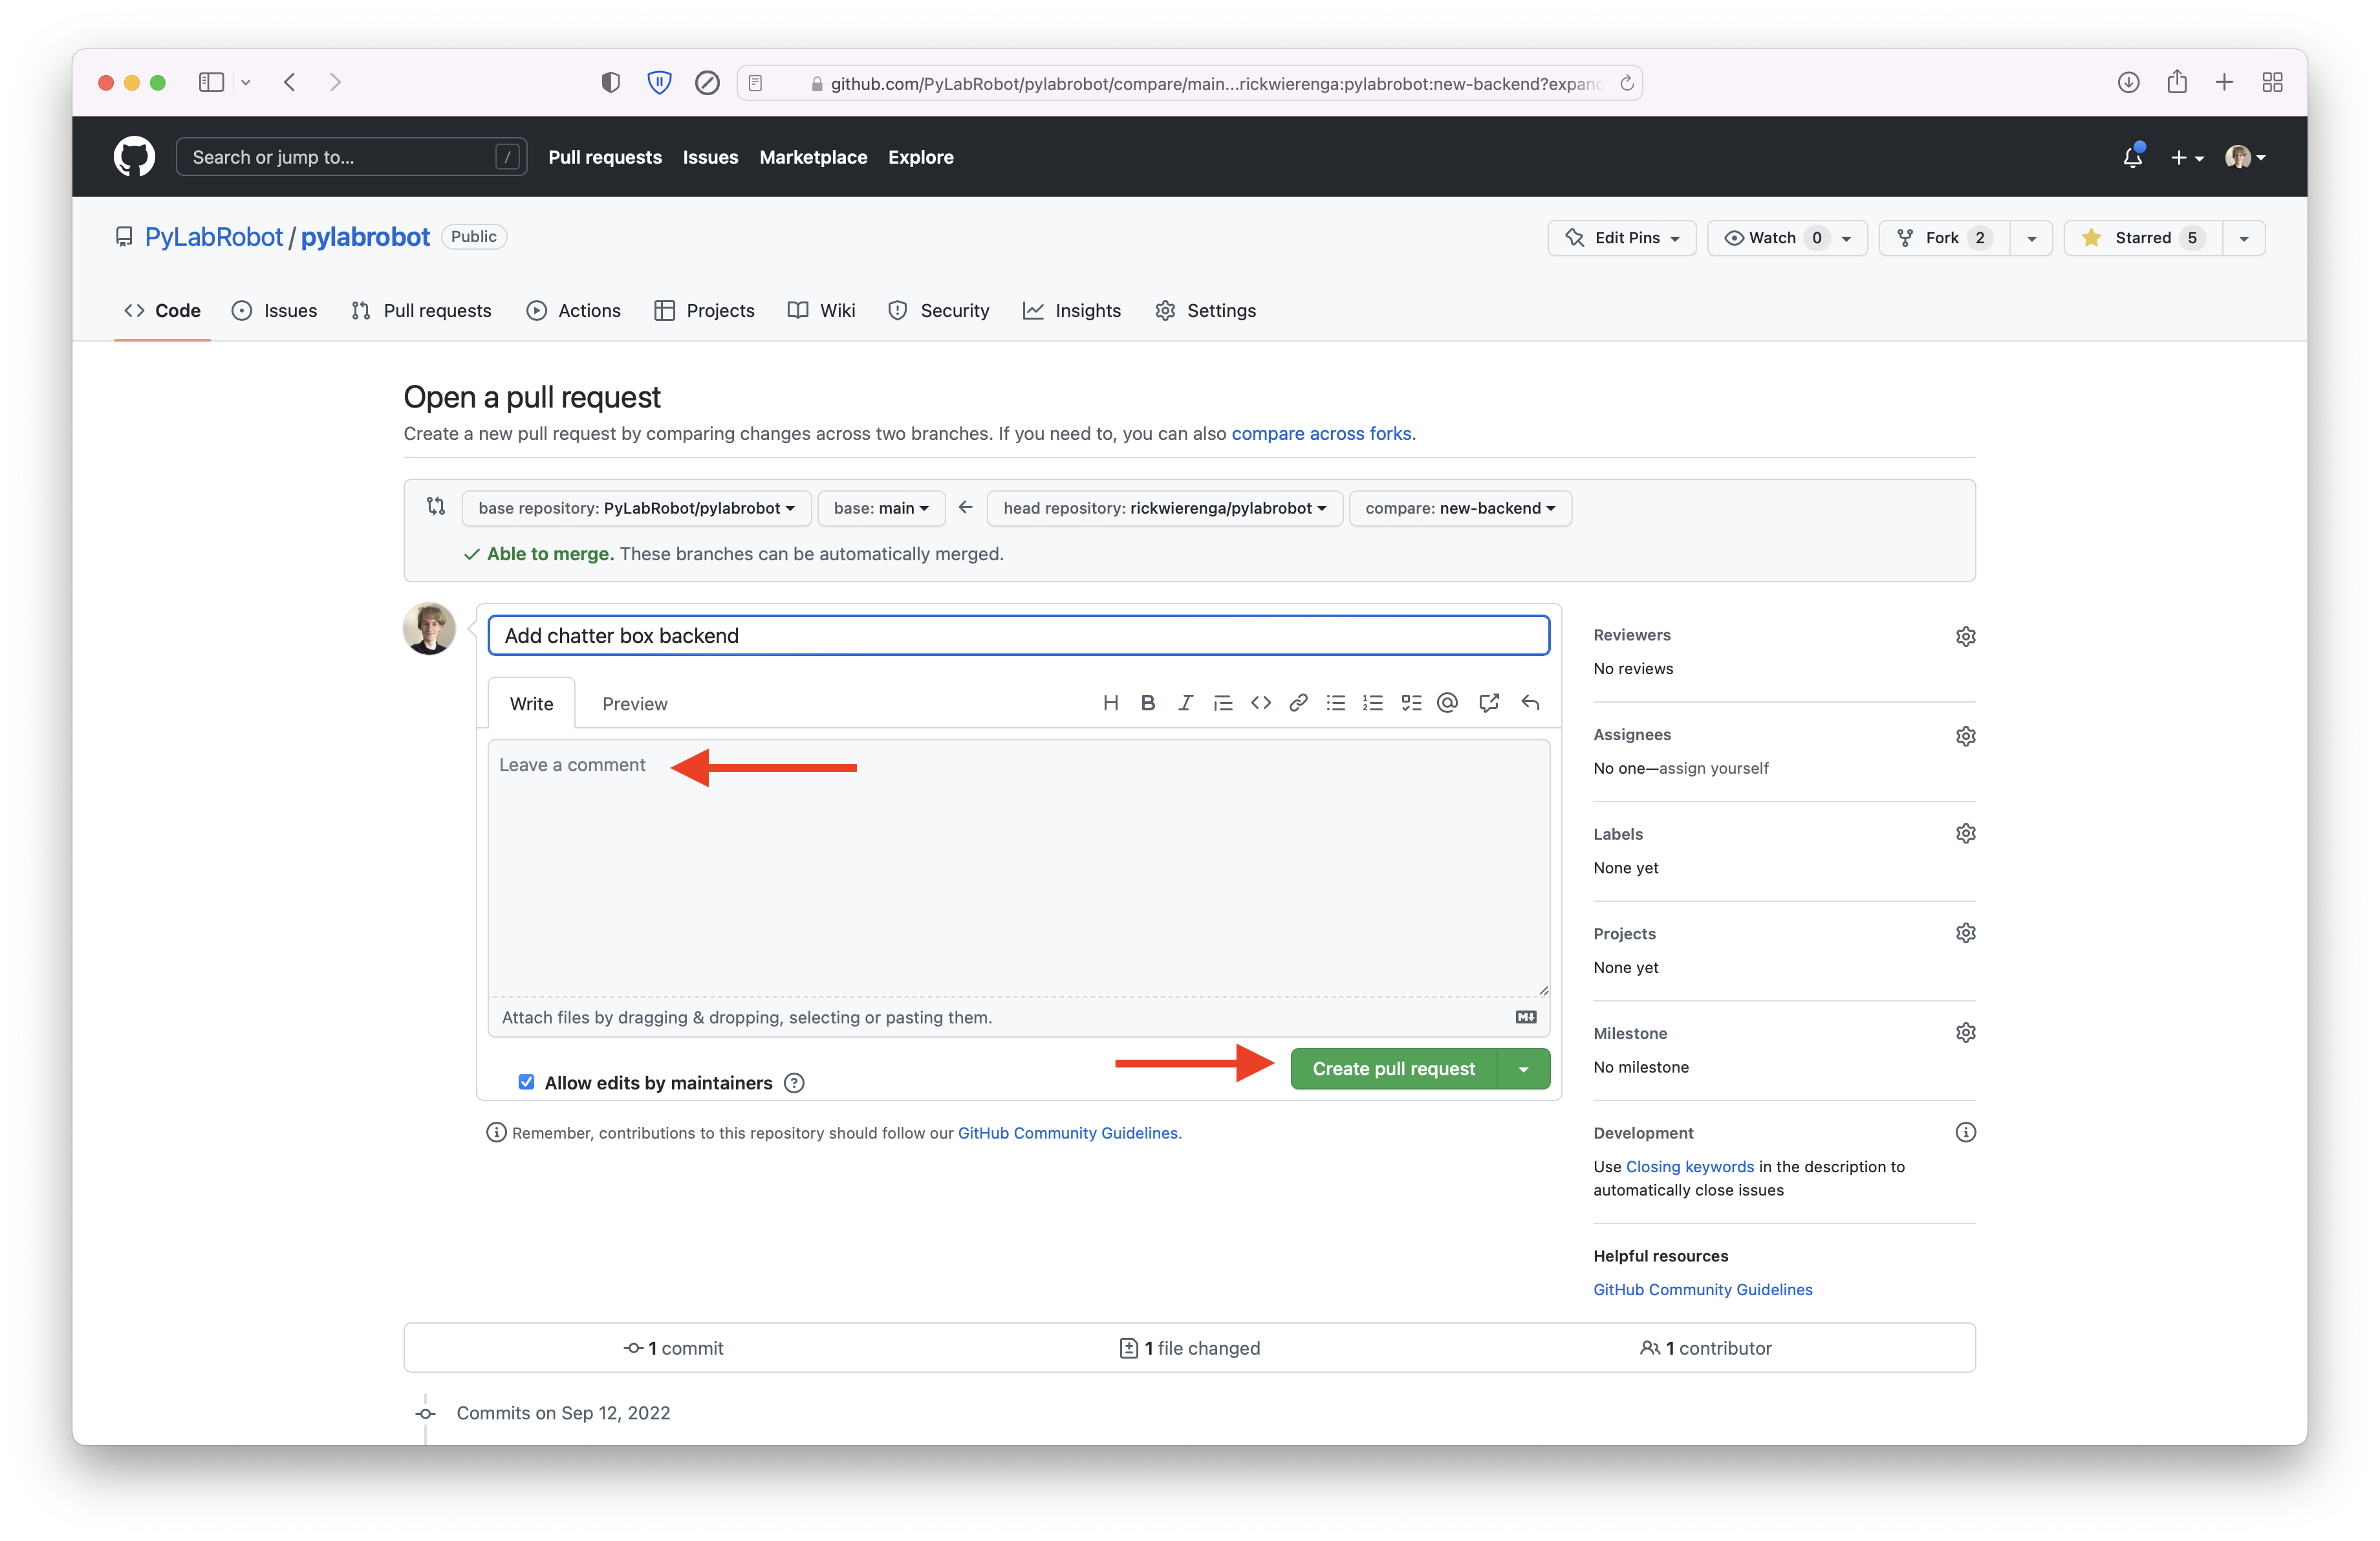Screen dimensions: 2380x1541
Task: Mention a user with the @ icon
Action: 1448,702
